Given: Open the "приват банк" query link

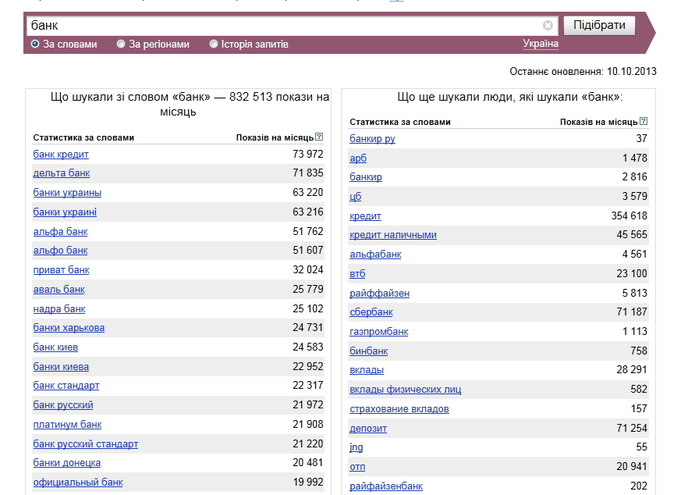Looking at the screenshot, I should 61,270.
